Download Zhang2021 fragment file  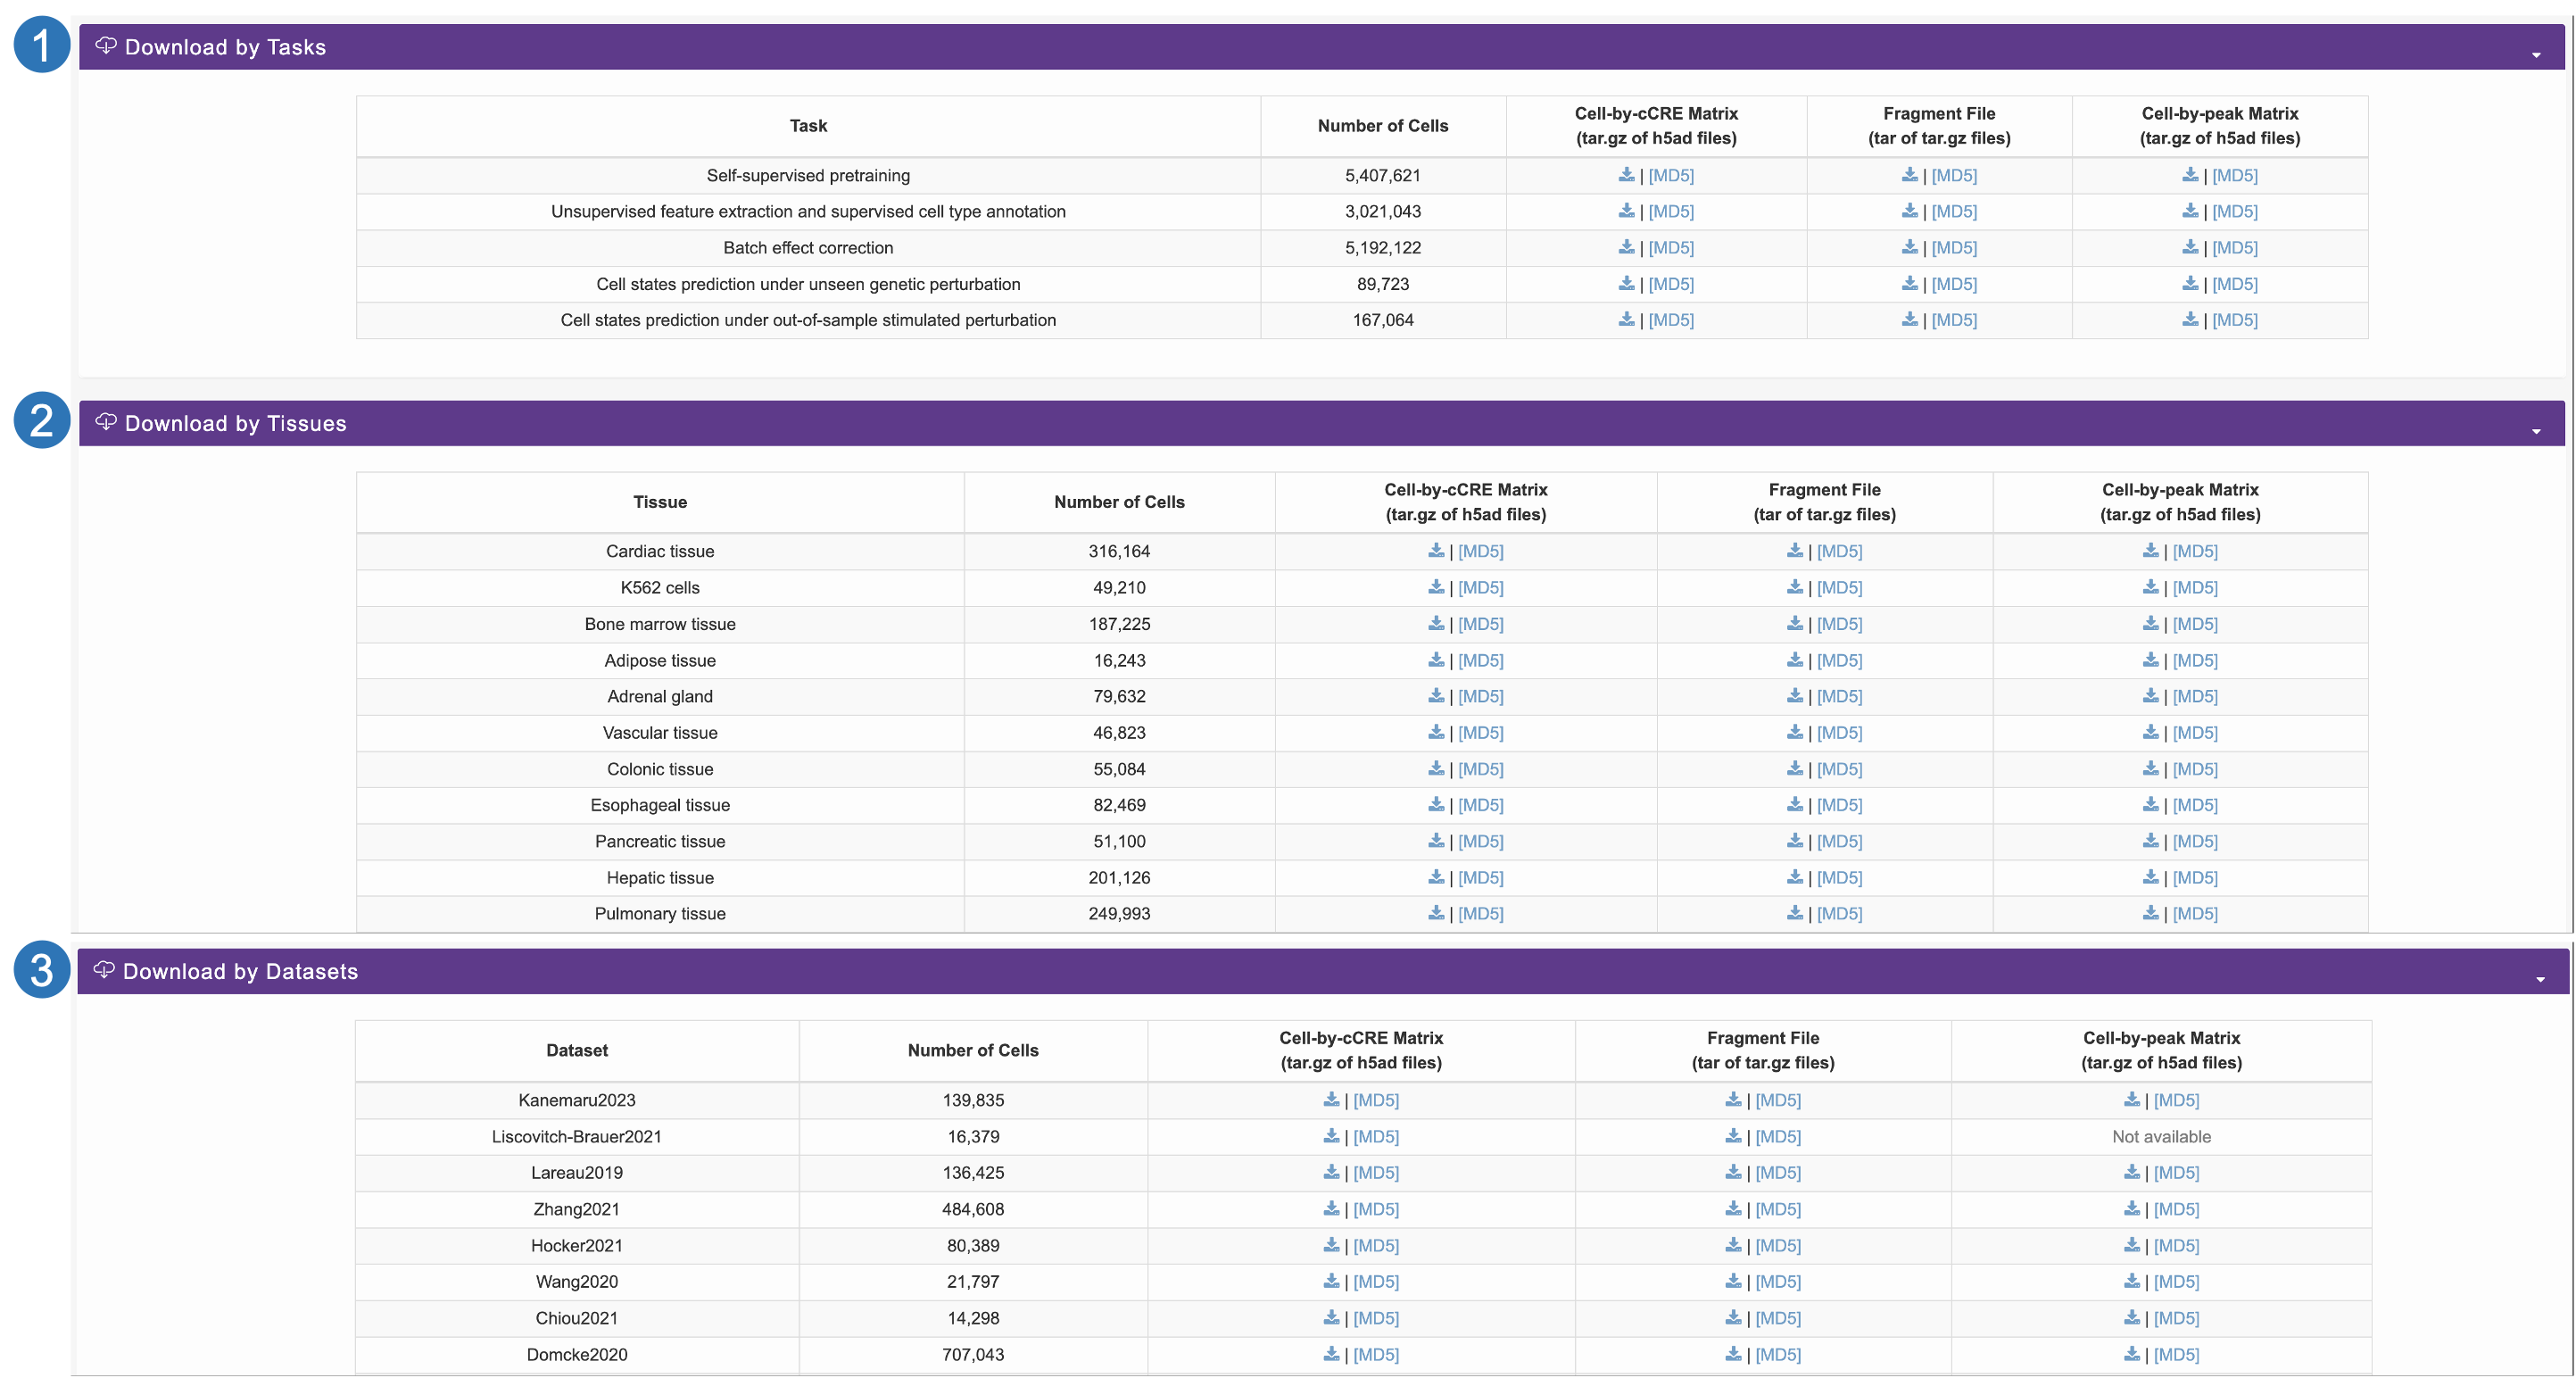pos(1733,1209)
